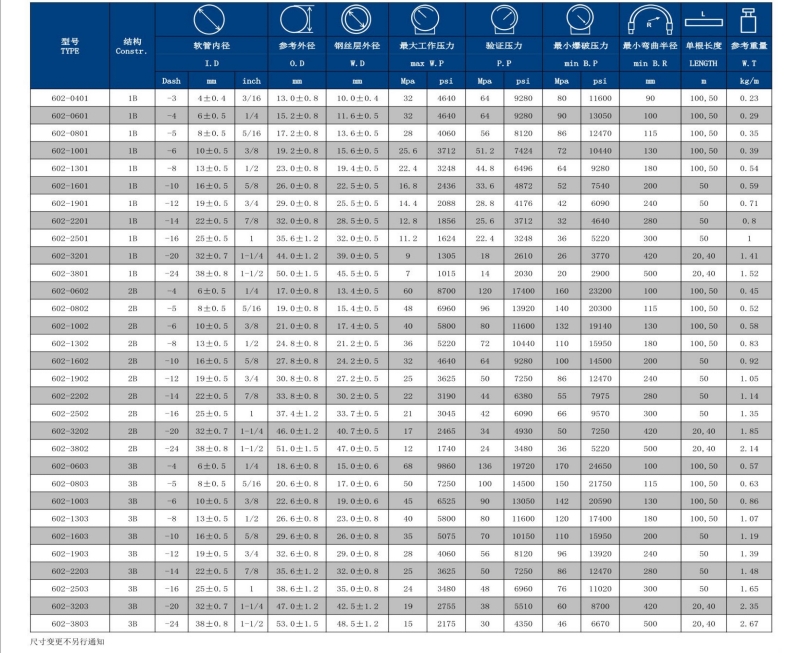Select the Constr. column header
The width and height of the screenshot is (800, 653).
[x=132, y=46]
